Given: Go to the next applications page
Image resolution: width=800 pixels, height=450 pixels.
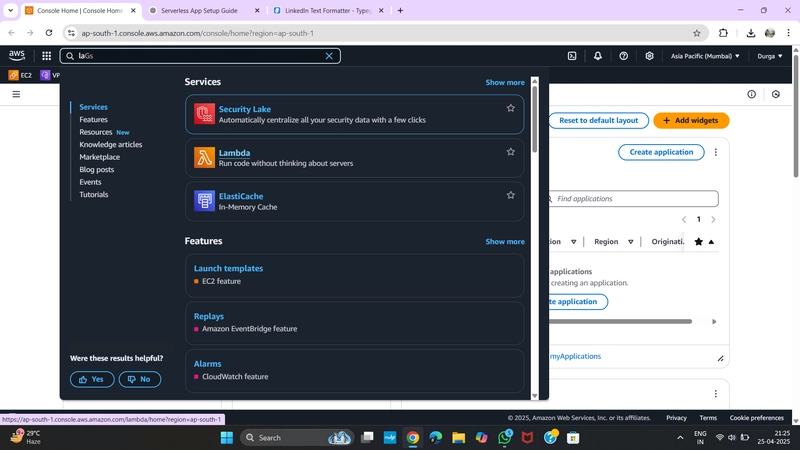Looking at the screenshot, I should click(713, 219).
